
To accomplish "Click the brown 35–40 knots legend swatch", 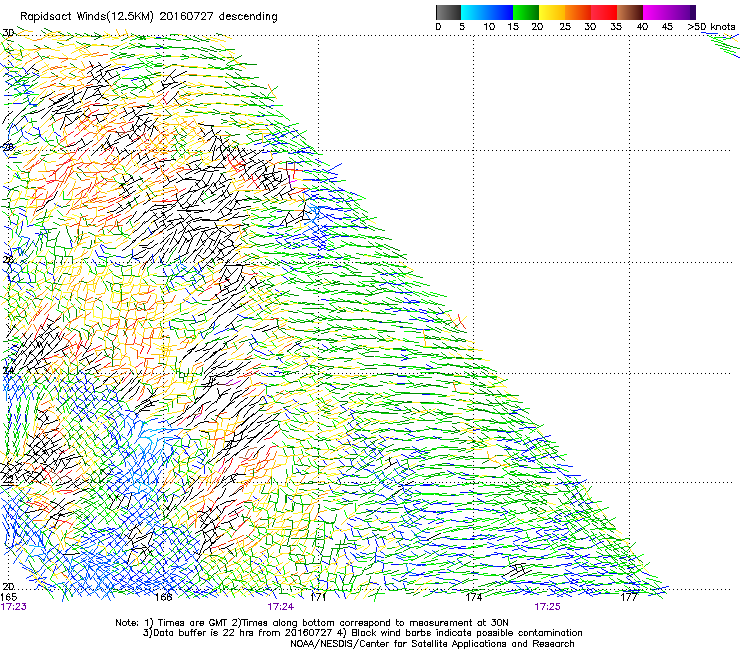I will click(x=630, y=12).
